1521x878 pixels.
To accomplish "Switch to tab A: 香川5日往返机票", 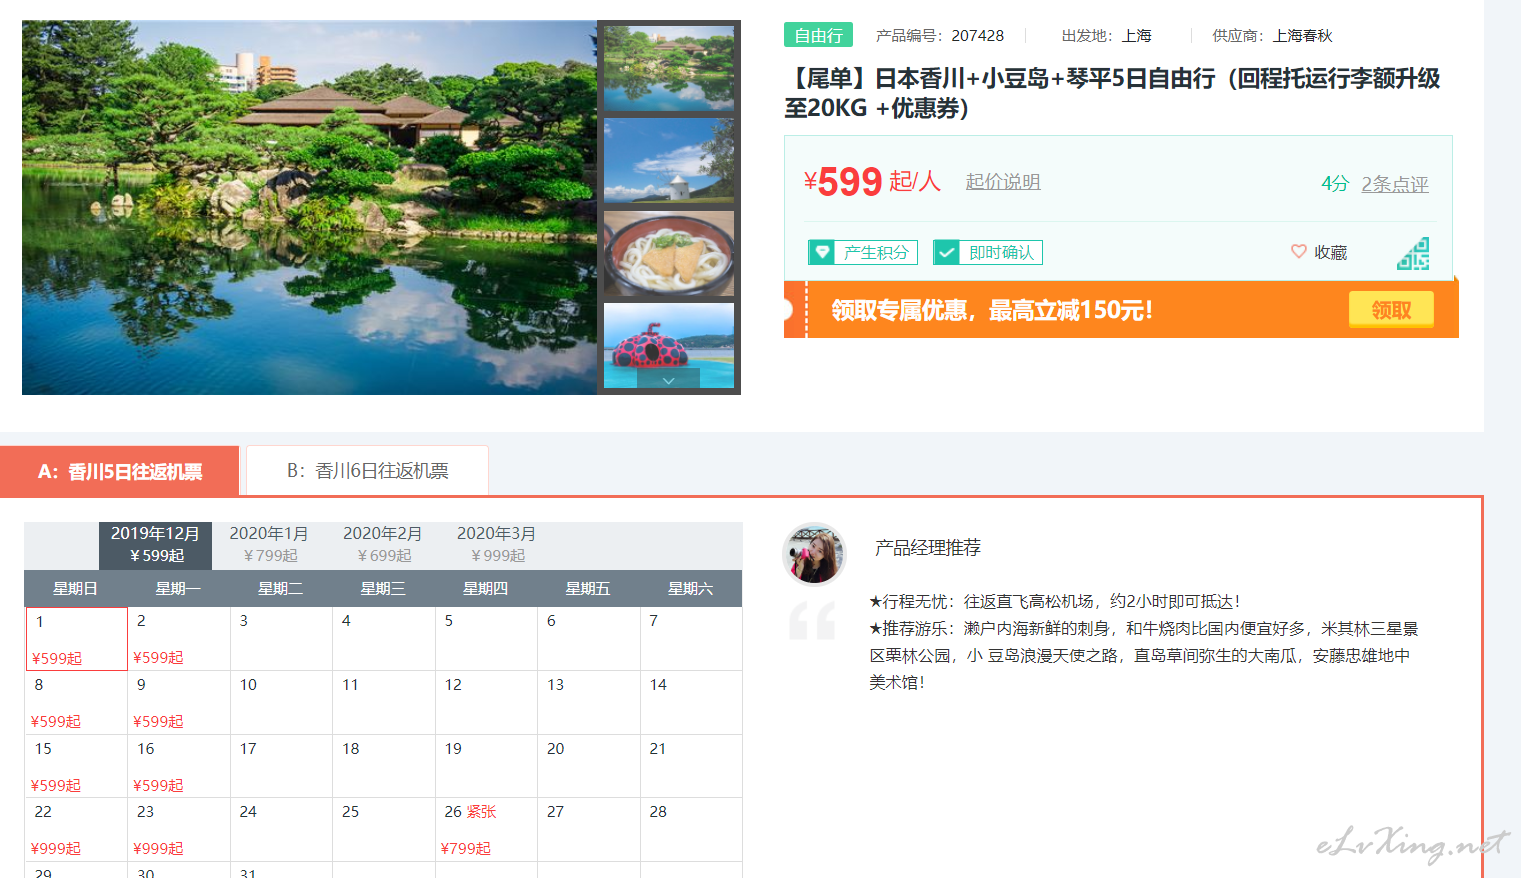I will pos(120,471).
